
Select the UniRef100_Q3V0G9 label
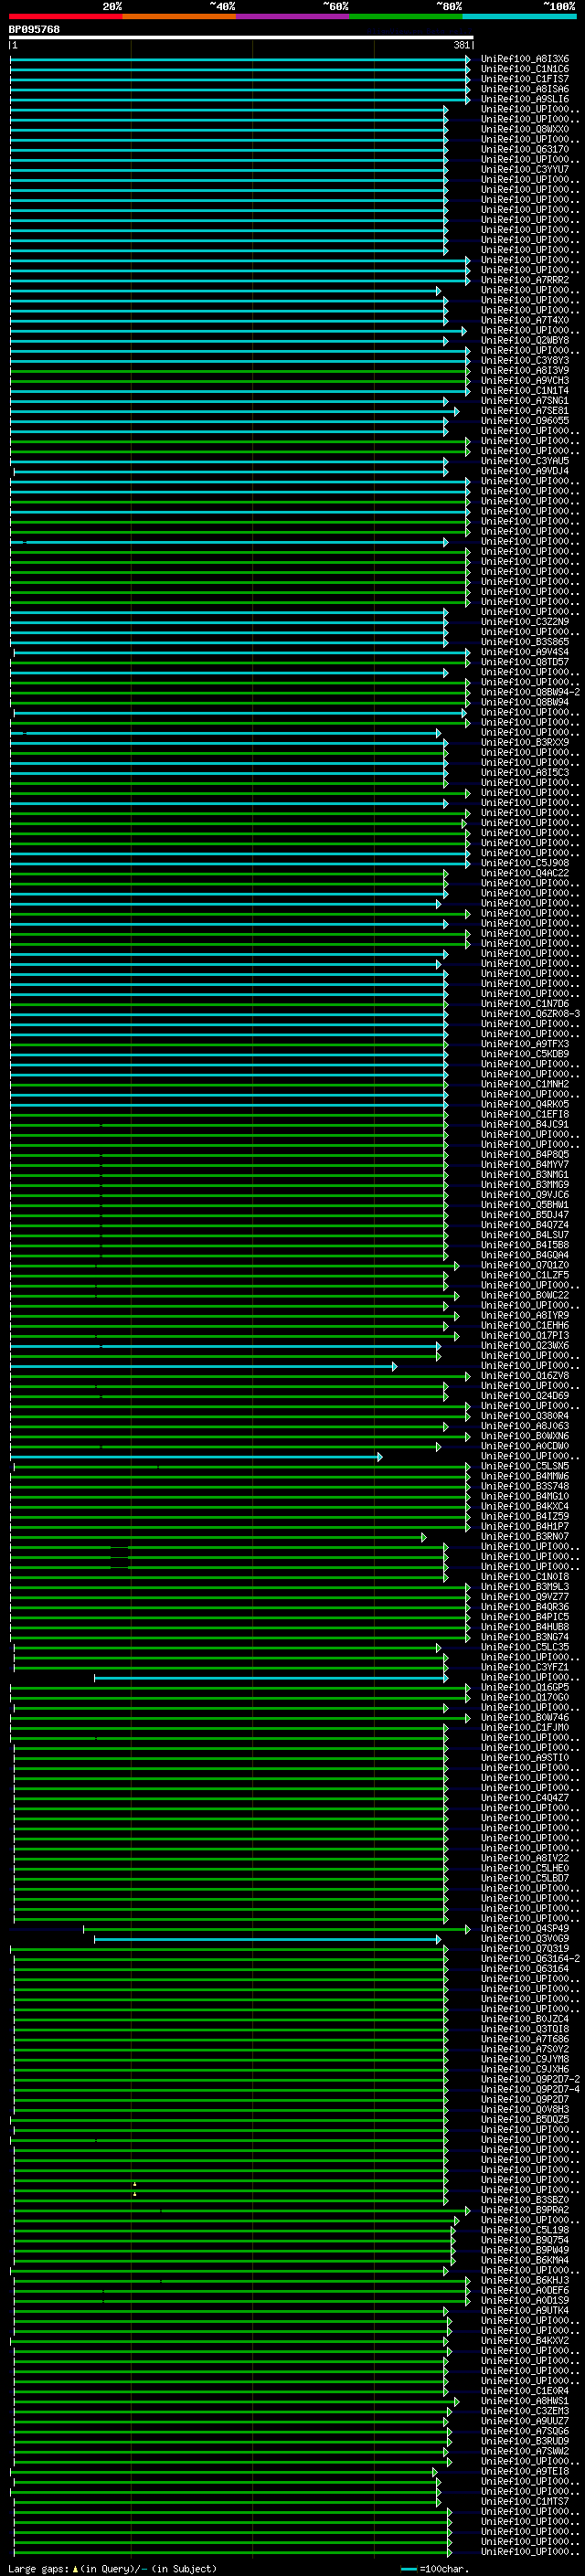tap(525, 1938)
